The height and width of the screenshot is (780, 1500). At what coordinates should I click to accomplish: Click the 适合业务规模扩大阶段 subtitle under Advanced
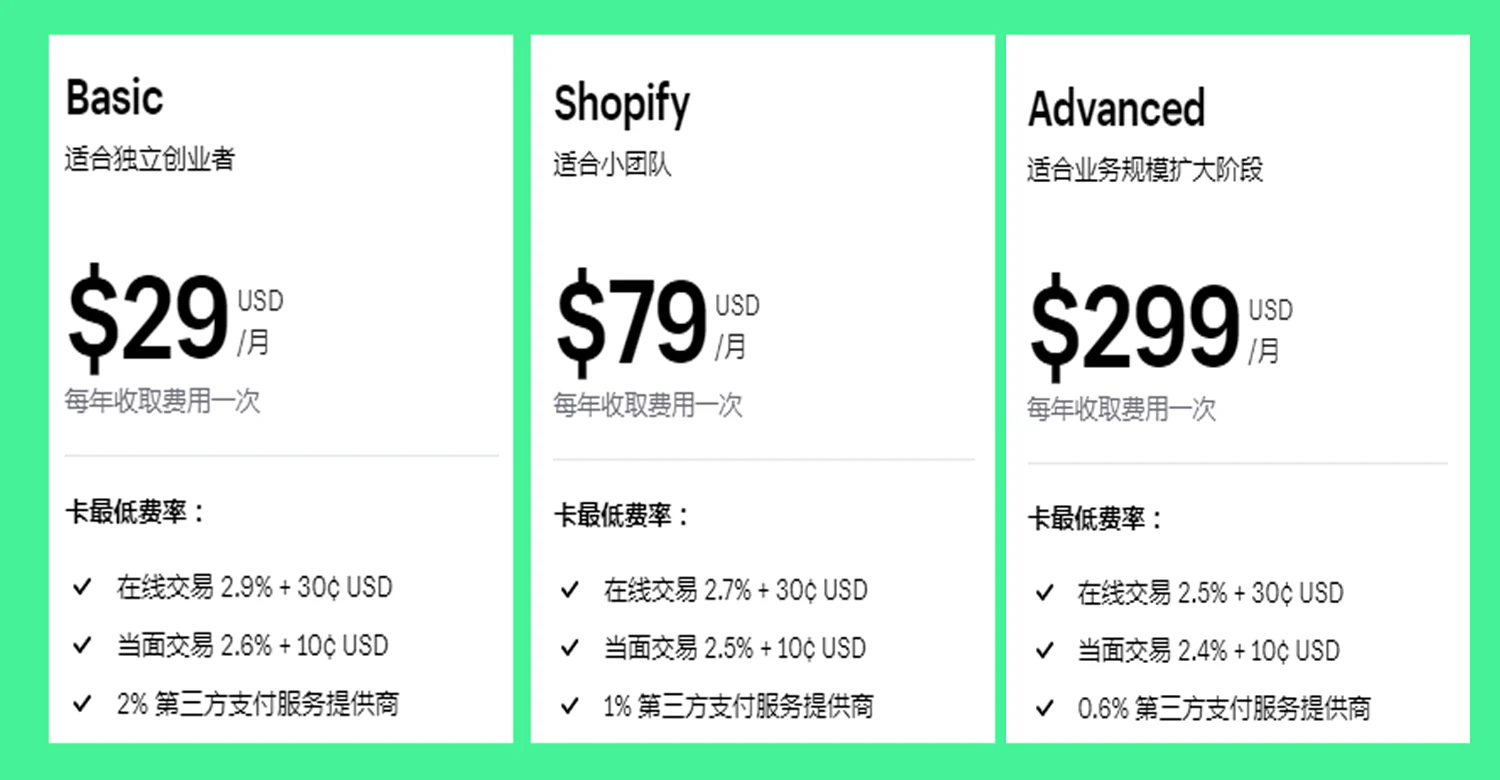pos(1145,169)
